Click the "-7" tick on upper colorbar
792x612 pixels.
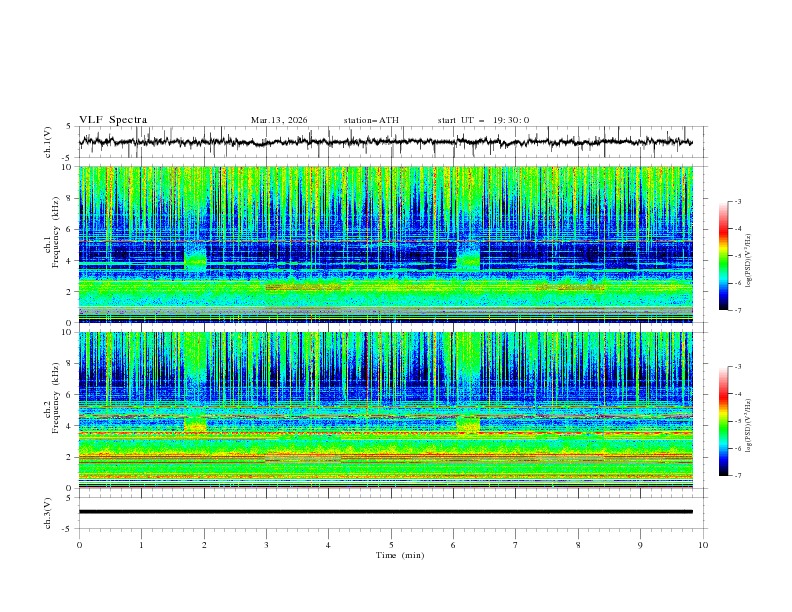pos(738,310)
